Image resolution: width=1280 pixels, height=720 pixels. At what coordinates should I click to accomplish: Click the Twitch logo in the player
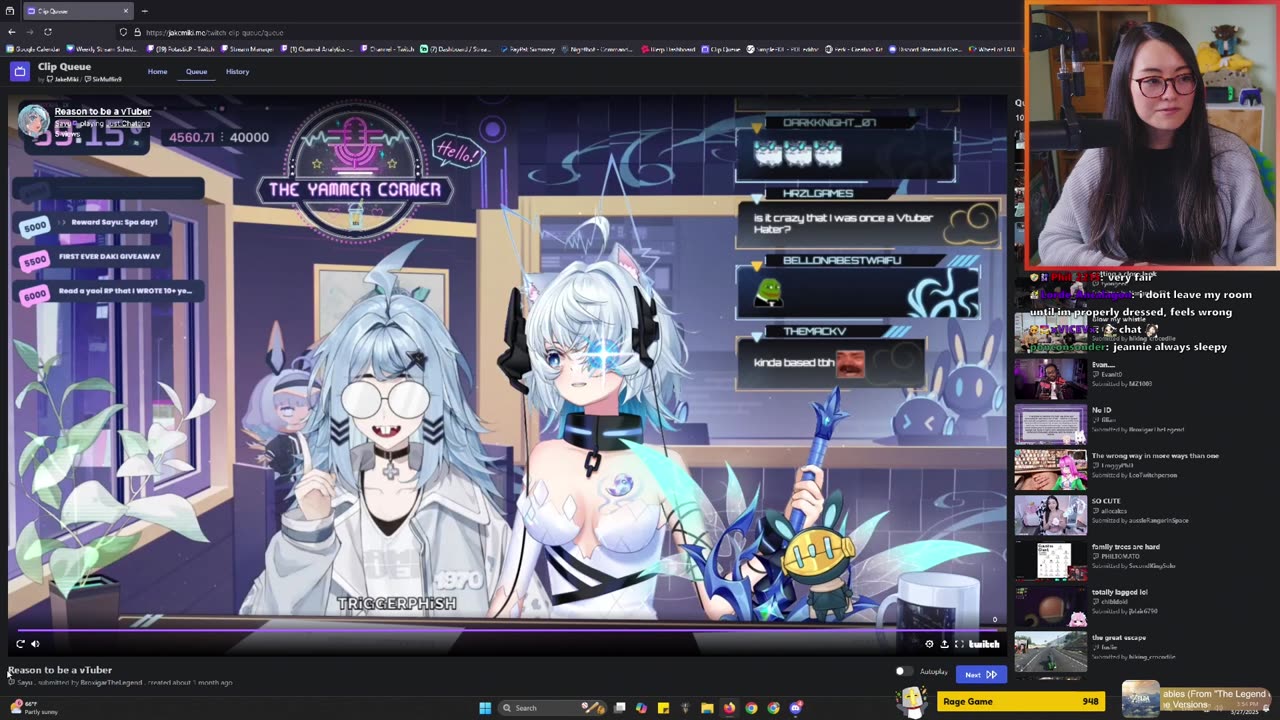[x=984, y=644]
